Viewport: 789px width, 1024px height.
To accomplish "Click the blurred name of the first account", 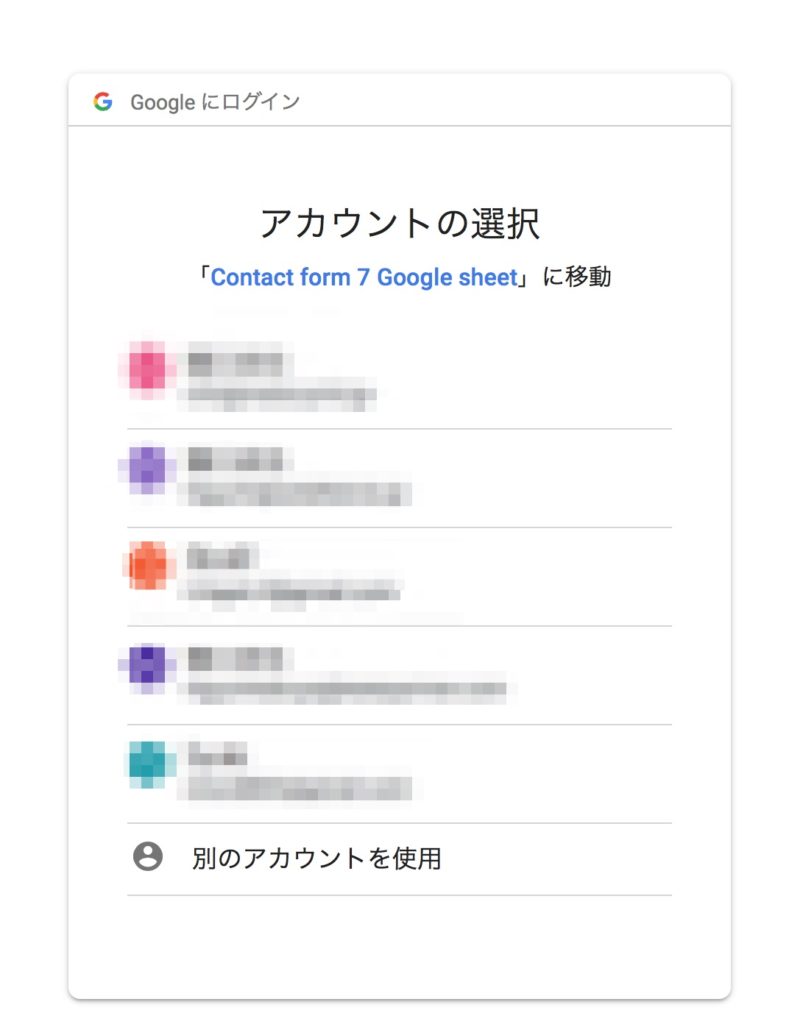I will pyautogui.click(x=235, y=361).
